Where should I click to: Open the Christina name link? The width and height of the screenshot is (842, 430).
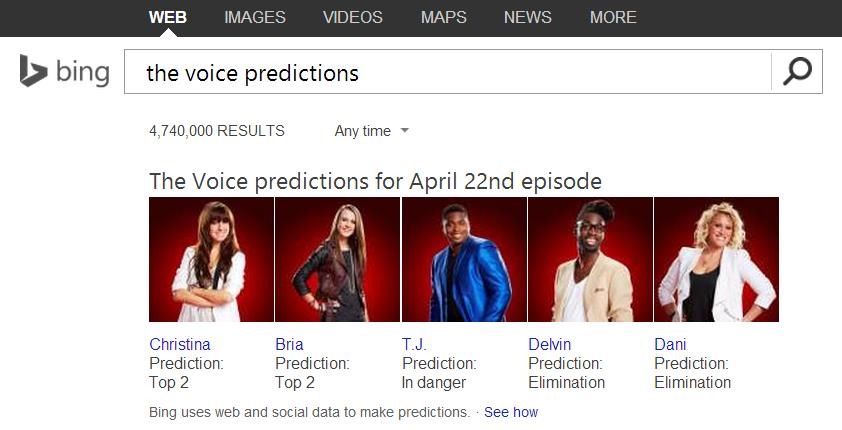(180, 345)
